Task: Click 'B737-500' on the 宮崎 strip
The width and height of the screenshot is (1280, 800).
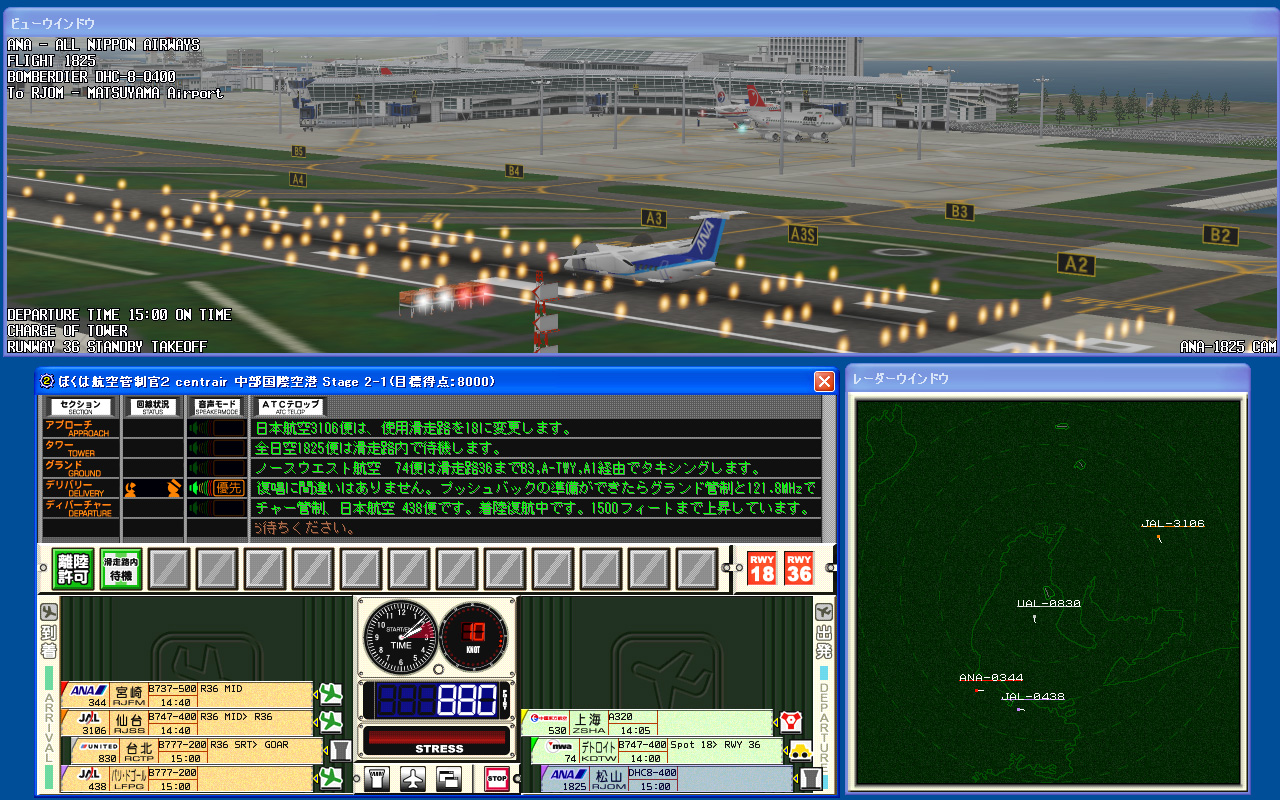Action: [x=173, y=689]
